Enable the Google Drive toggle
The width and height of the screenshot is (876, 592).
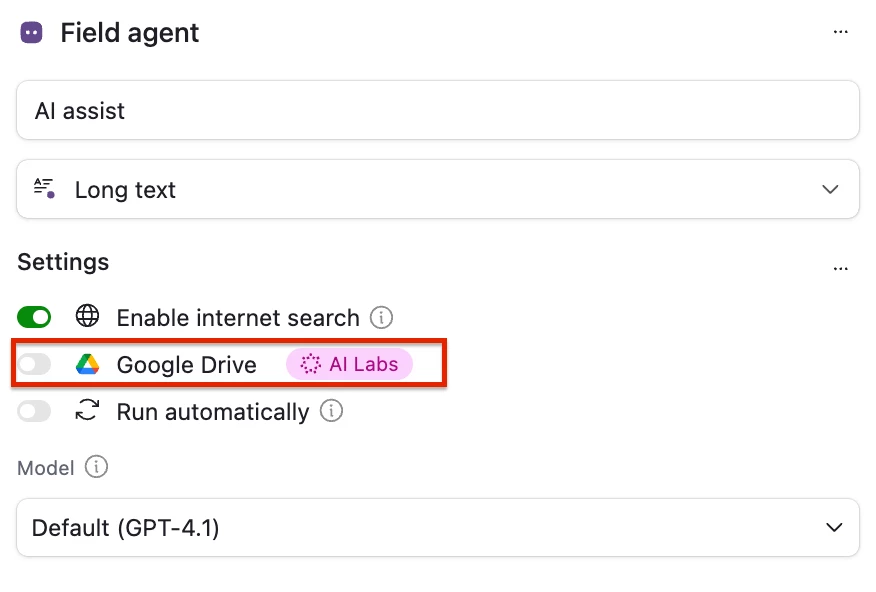click(34, 365)
